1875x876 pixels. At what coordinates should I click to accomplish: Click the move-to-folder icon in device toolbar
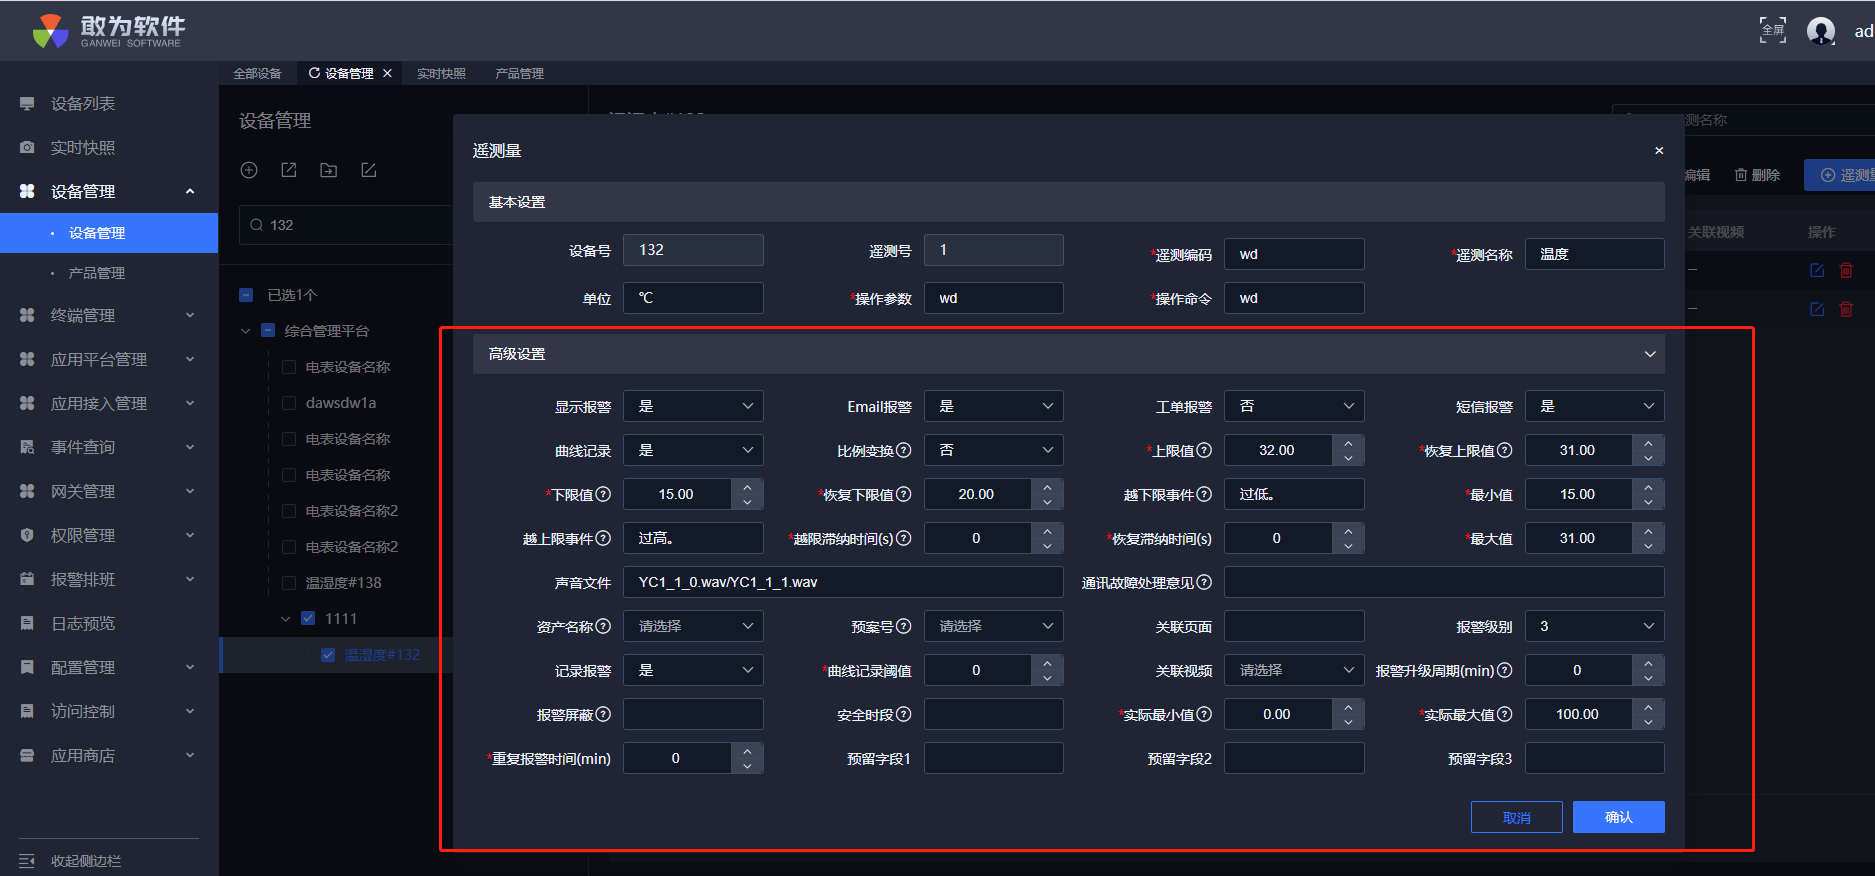pos(328,170)
